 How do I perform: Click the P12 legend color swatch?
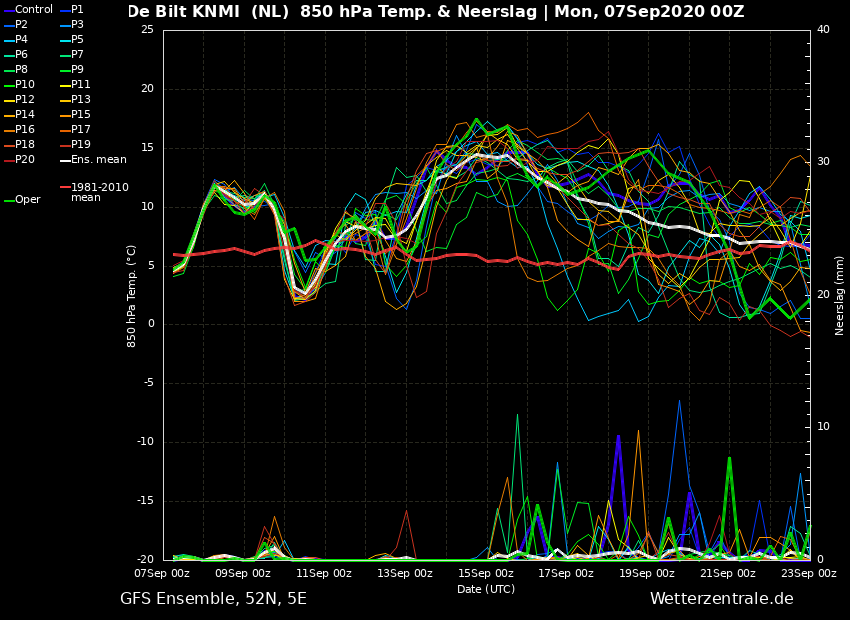click(9, 100)
